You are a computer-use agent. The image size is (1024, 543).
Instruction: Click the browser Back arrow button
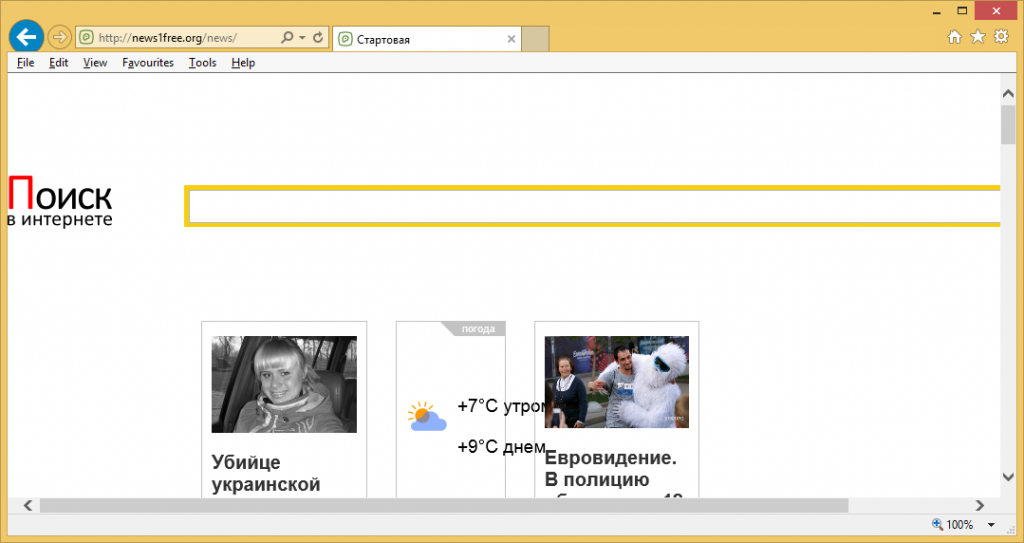(x=25, y=37)
